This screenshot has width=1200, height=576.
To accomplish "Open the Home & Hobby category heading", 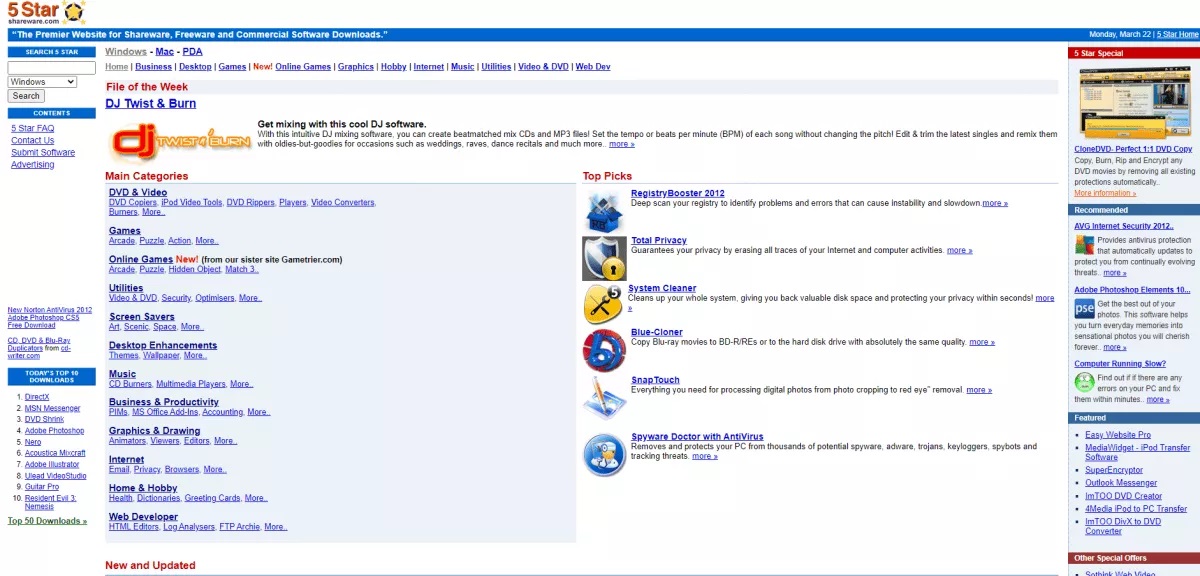I will (143, 488).
